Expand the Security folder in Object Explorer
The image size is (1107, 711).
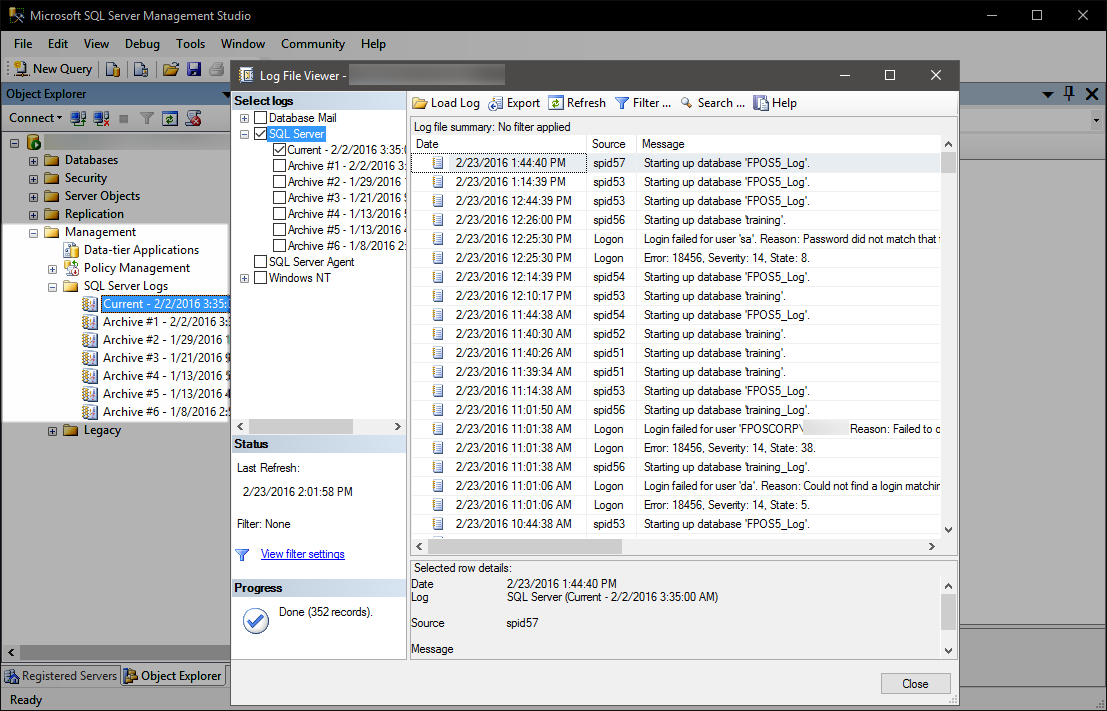point(33,179)
